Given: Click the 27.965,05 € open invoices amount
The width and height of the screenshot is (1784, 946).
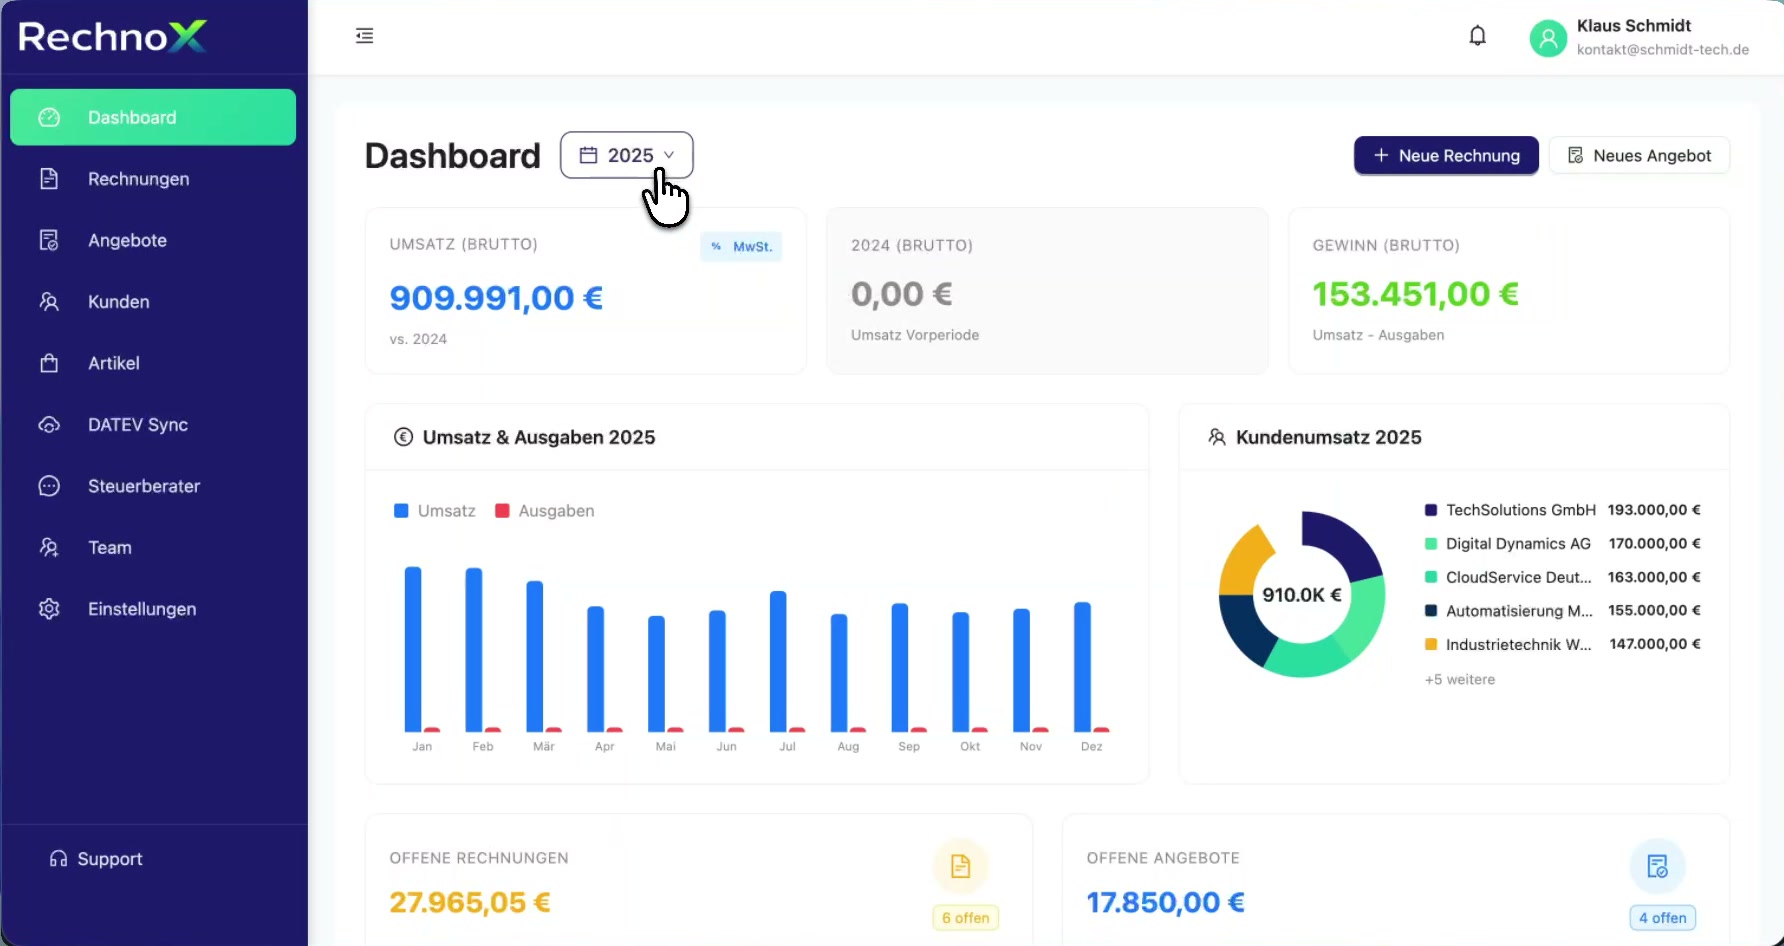Looking at the screenshot, I should pyautogui.click(x=470, y=902).
